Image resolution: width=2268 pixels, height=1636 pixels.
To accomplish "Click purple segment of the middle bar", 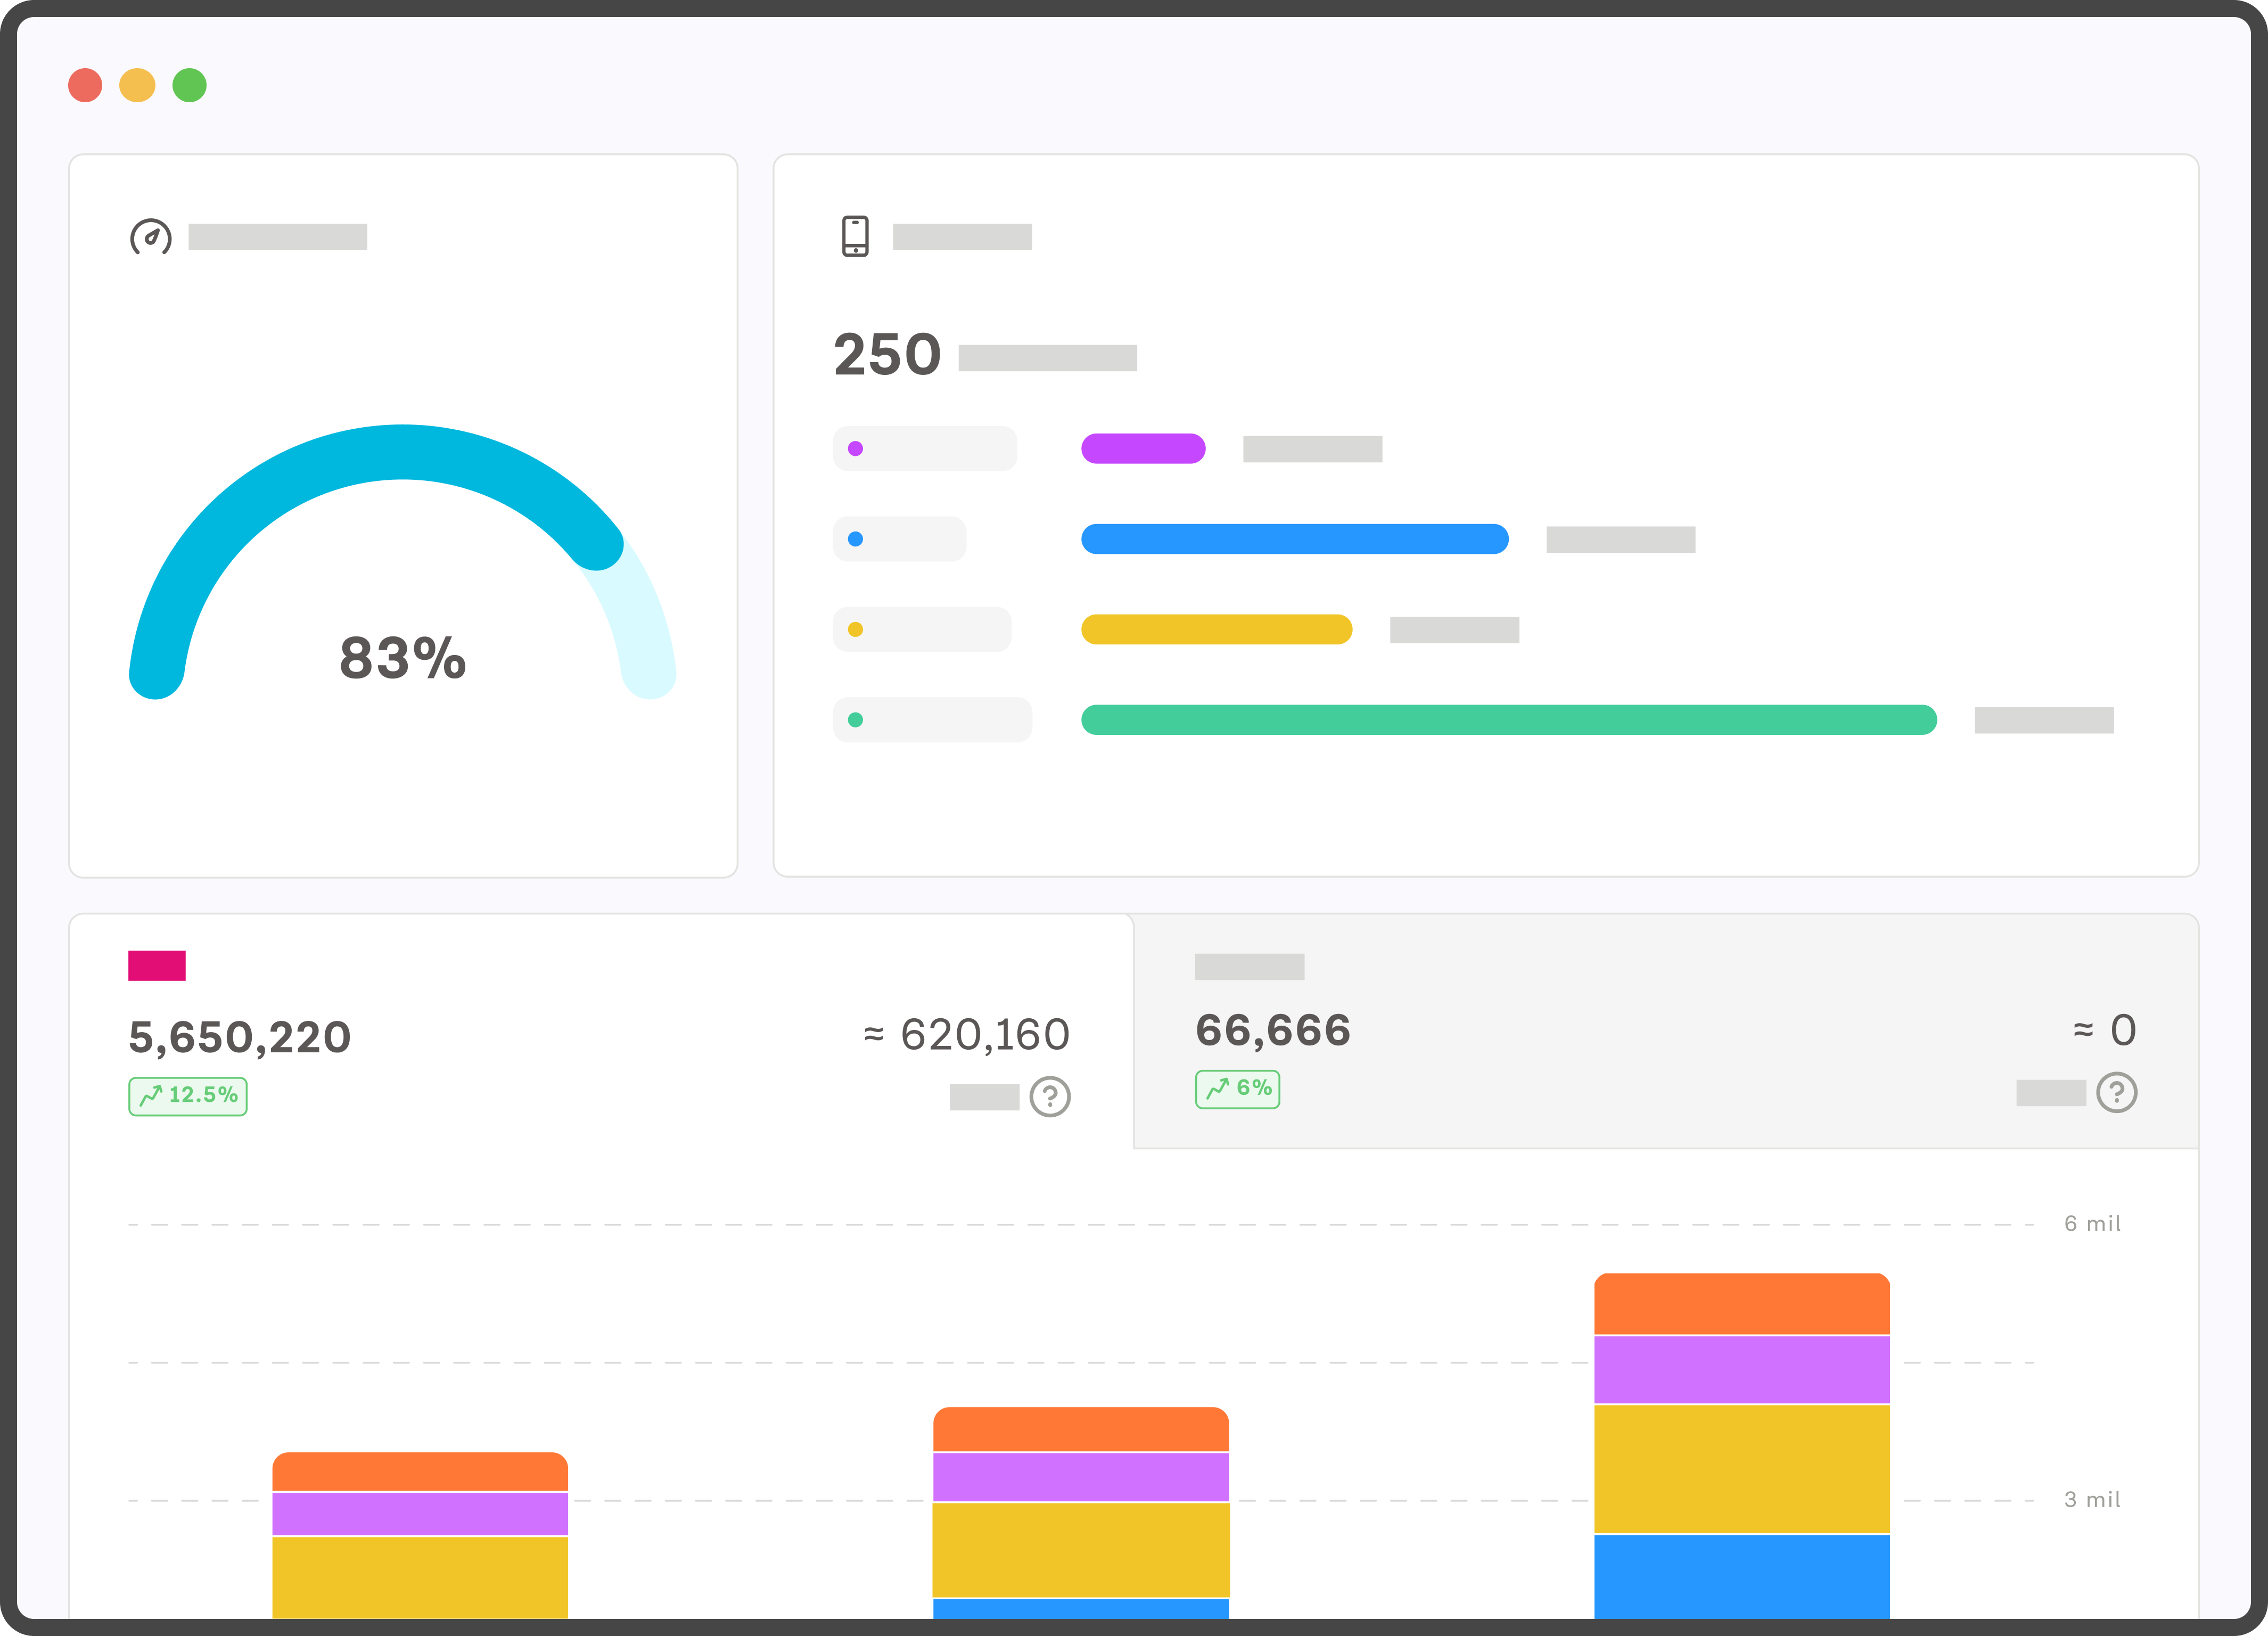I will (1080, 1477).
